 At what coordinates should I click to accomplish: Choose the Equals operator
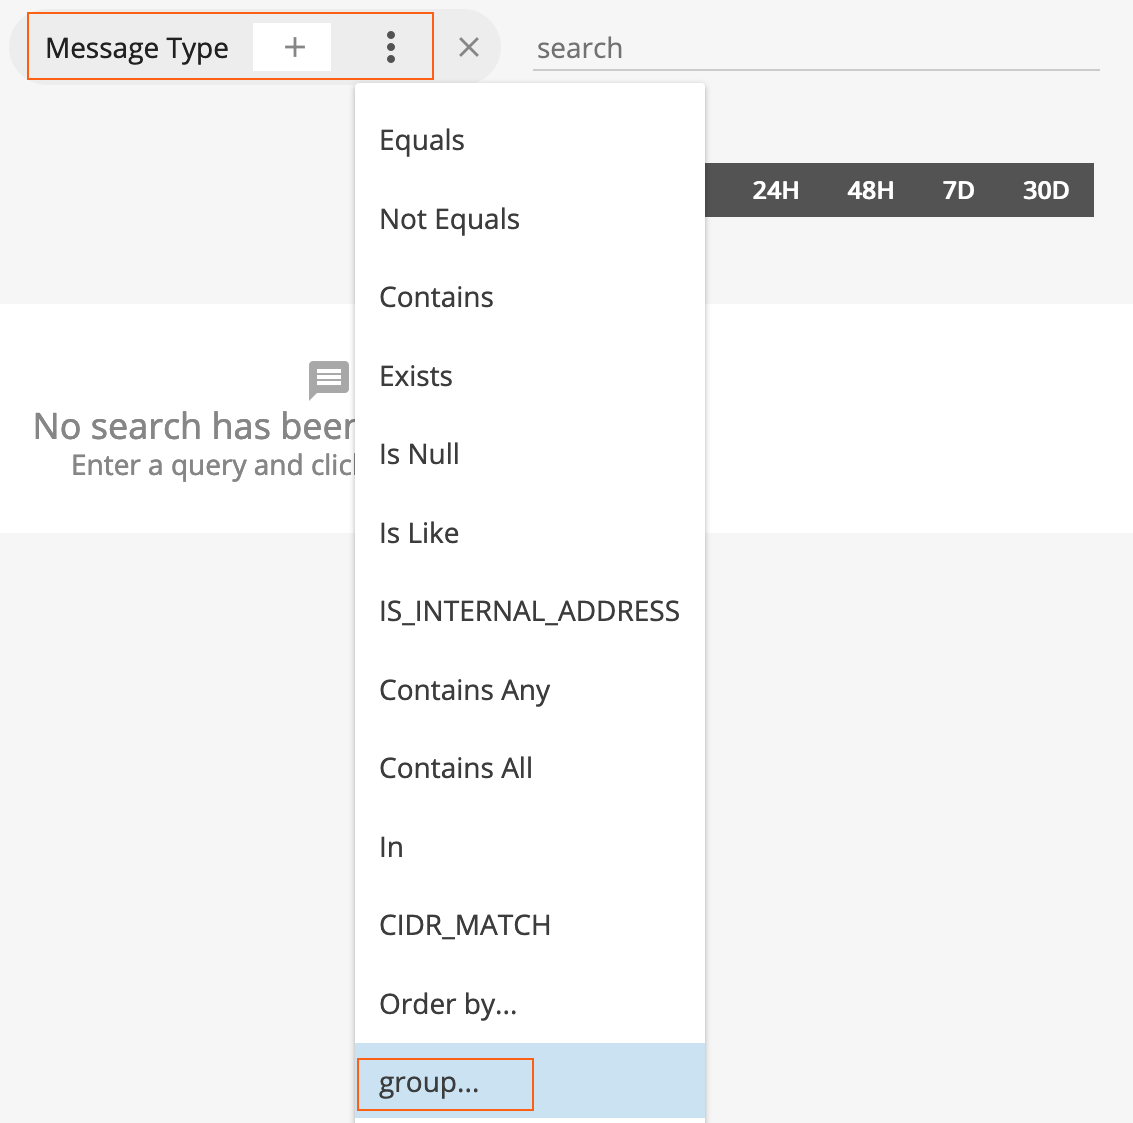click(422, 140)
